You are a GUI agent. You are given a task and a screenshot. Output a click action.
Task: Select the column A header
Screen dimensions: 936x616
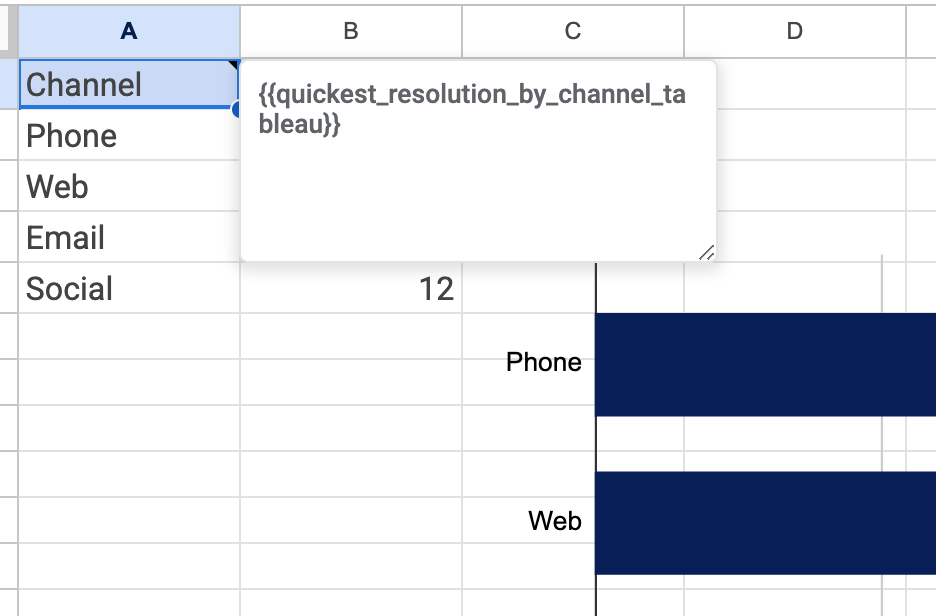point(129,31)
